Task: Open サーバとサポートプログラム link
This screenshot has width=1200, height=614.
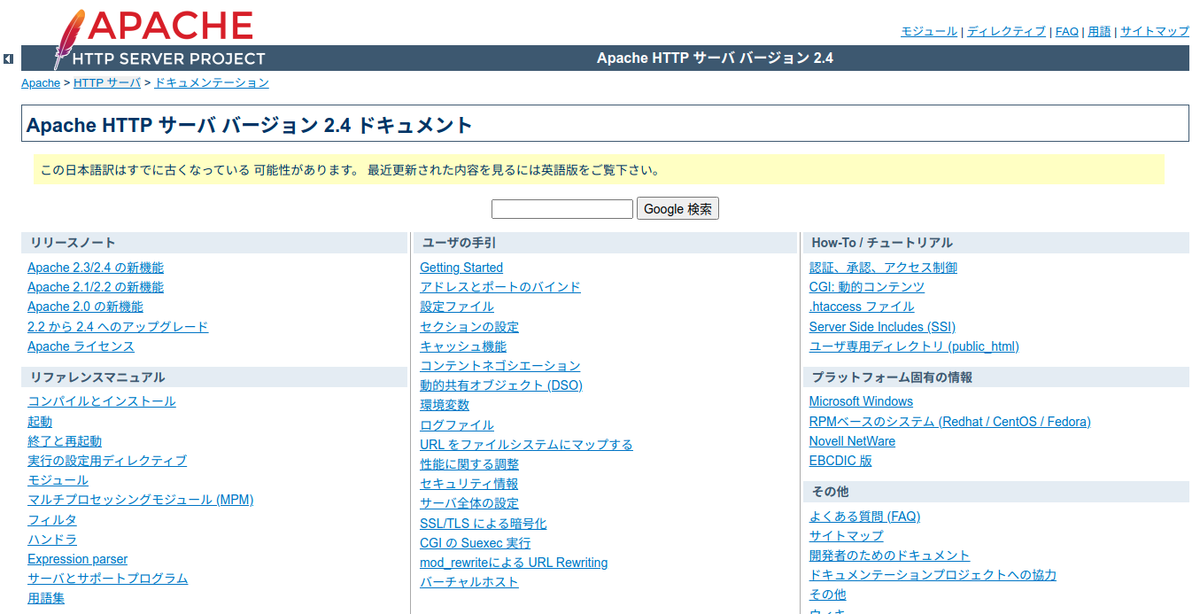Action: point(108,579)
